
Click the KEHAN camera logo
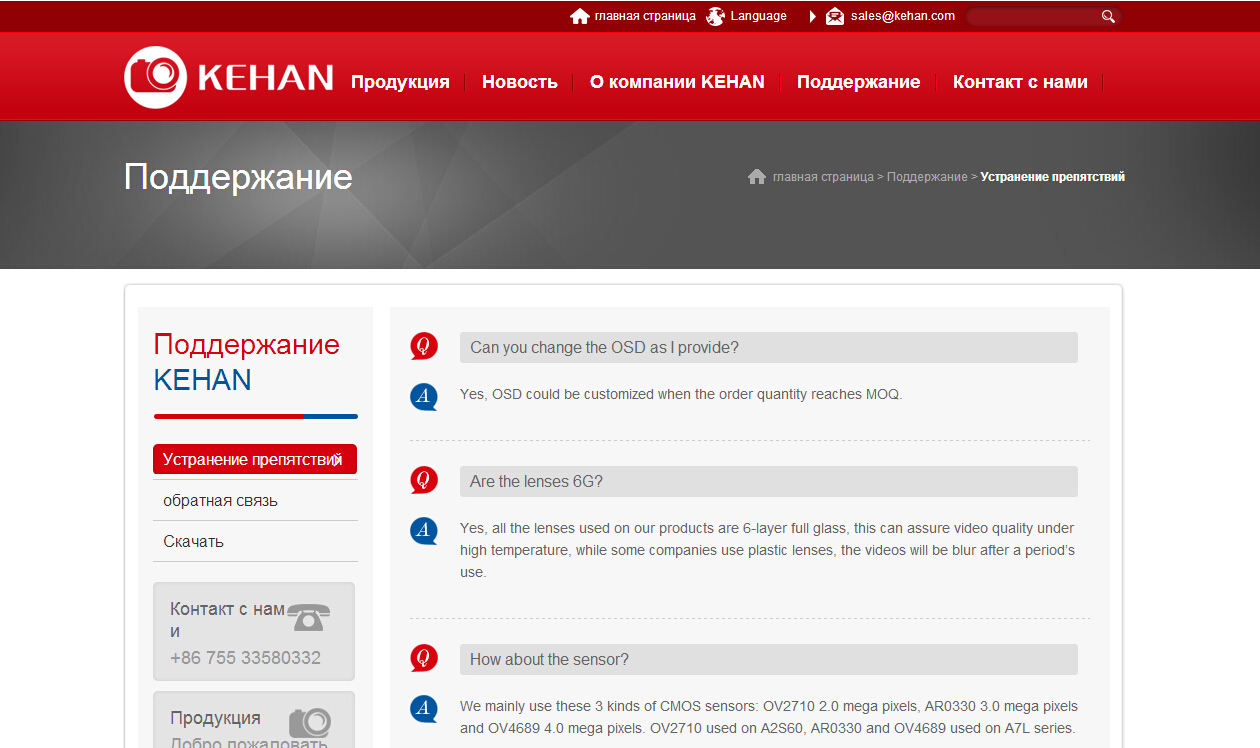pos(155,77)
